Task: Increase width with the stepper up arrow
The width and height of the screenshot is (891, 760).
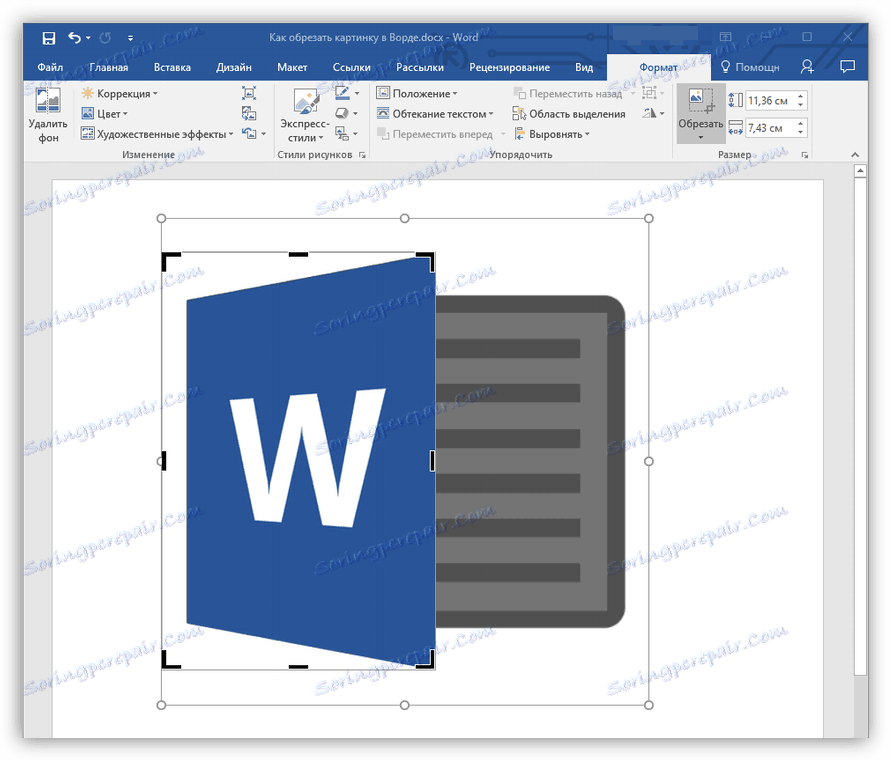Action: tap(800, 123)
